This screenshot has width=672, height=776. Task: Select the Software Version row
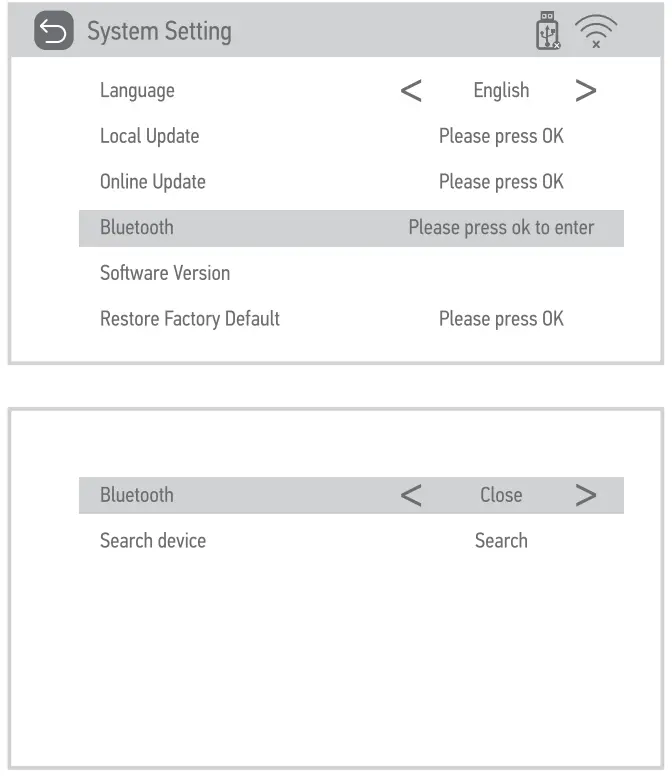click(165, 273)
